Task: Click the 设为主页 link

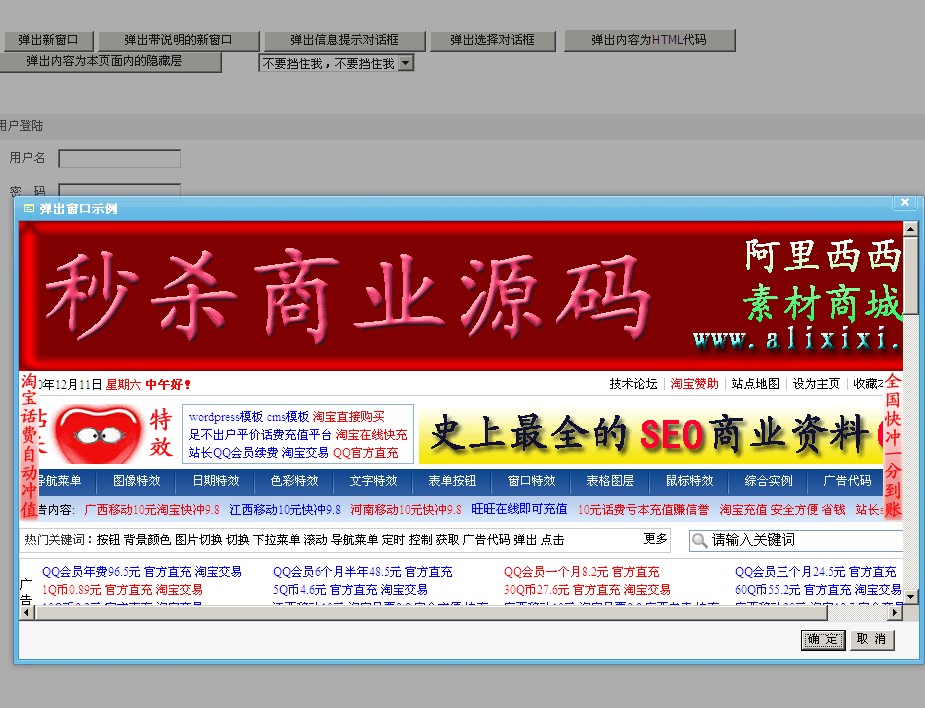Action: click(x=816, y=384)
